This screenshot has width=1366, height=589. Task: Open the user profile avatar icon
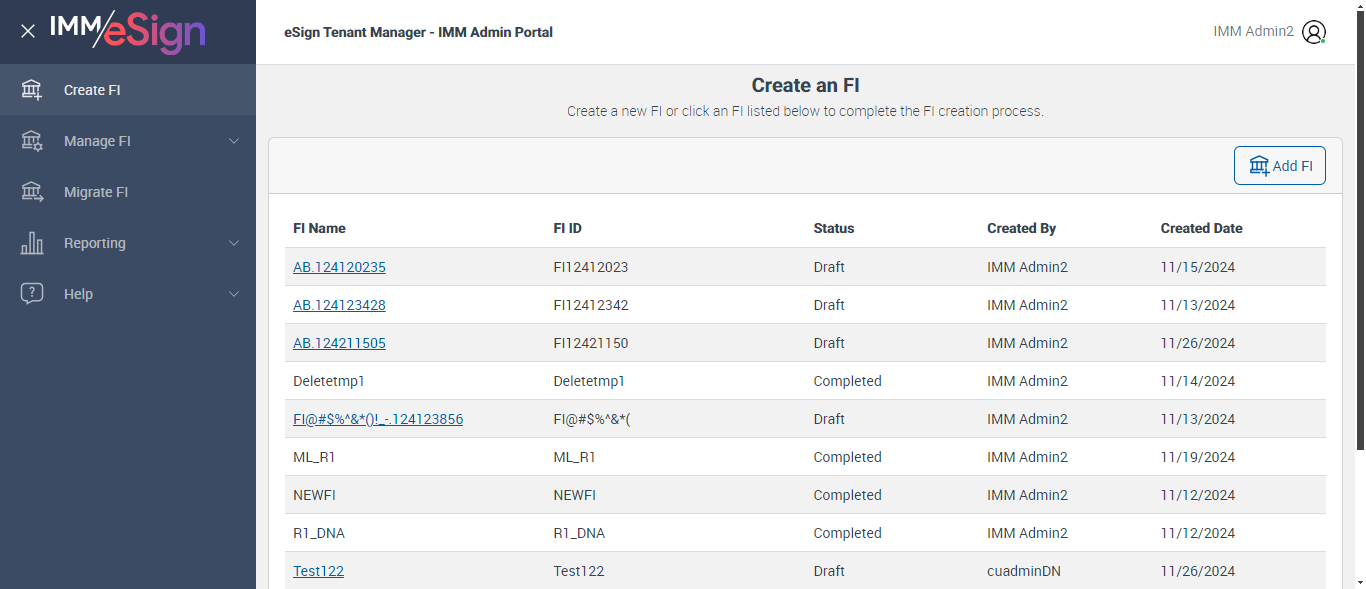click(x=1314, y=32)
